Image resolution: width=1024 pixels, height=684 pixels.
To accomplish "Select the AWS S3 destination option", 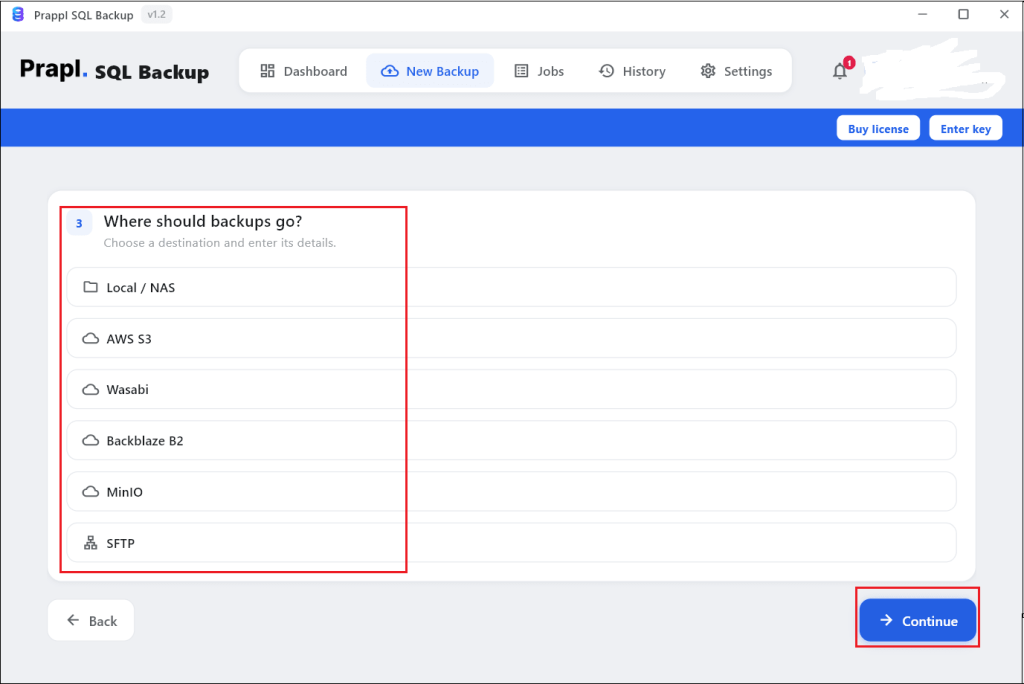I will (x=511, y=338).
